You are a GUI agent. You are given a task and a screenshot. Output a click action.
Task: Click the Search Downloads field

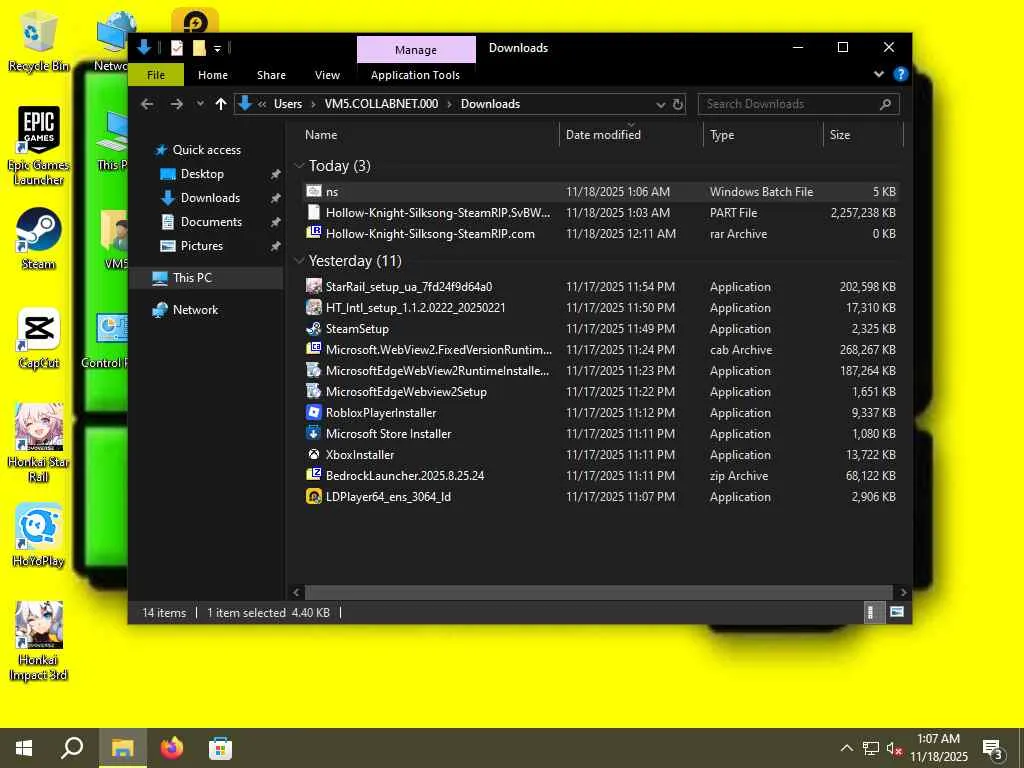coord(798,104)
